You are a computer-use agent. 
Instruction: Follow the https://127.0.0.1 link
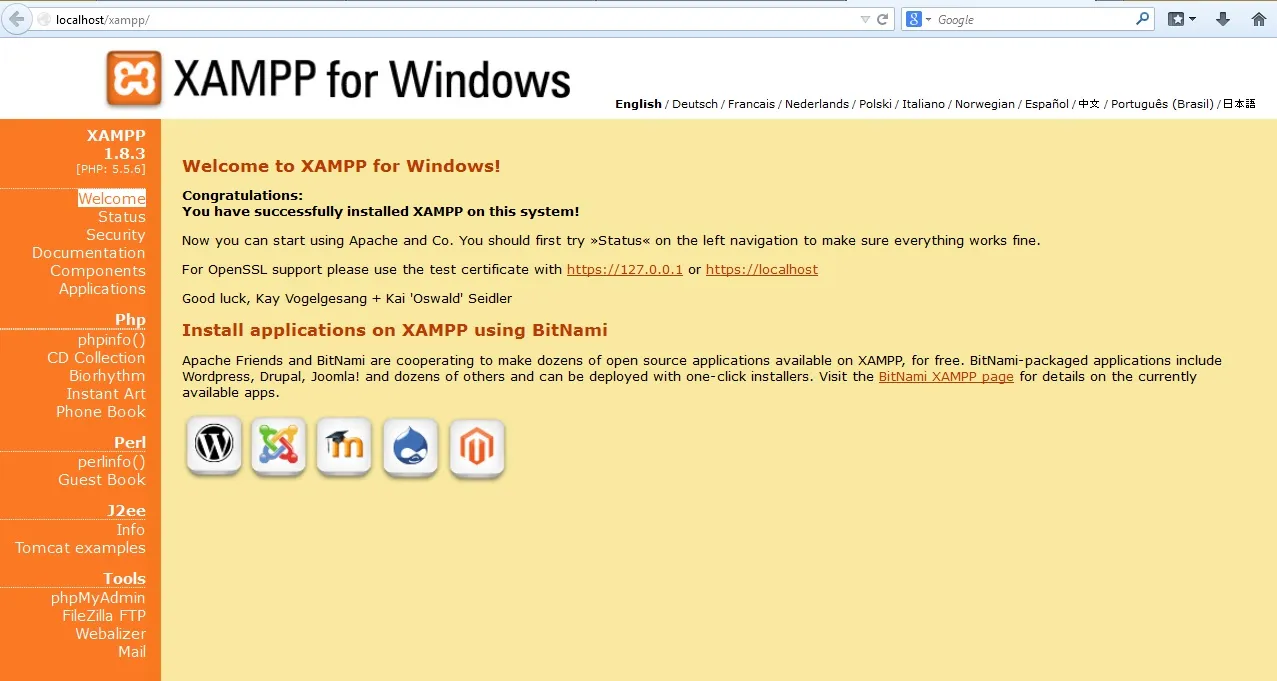pyautogui.click(x=625, y=270)
